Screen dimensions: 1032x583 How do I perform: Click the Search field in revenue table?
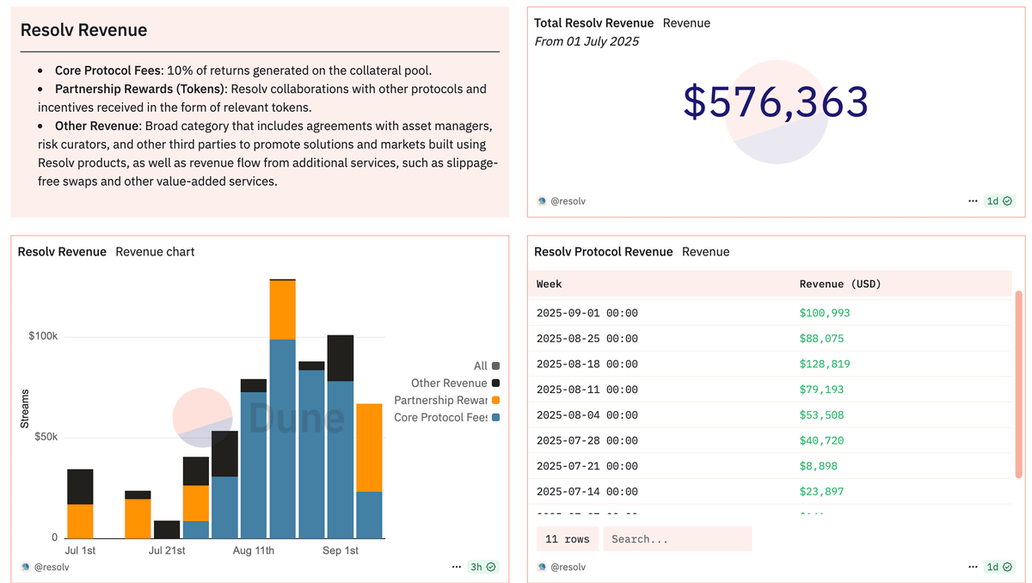677,539
